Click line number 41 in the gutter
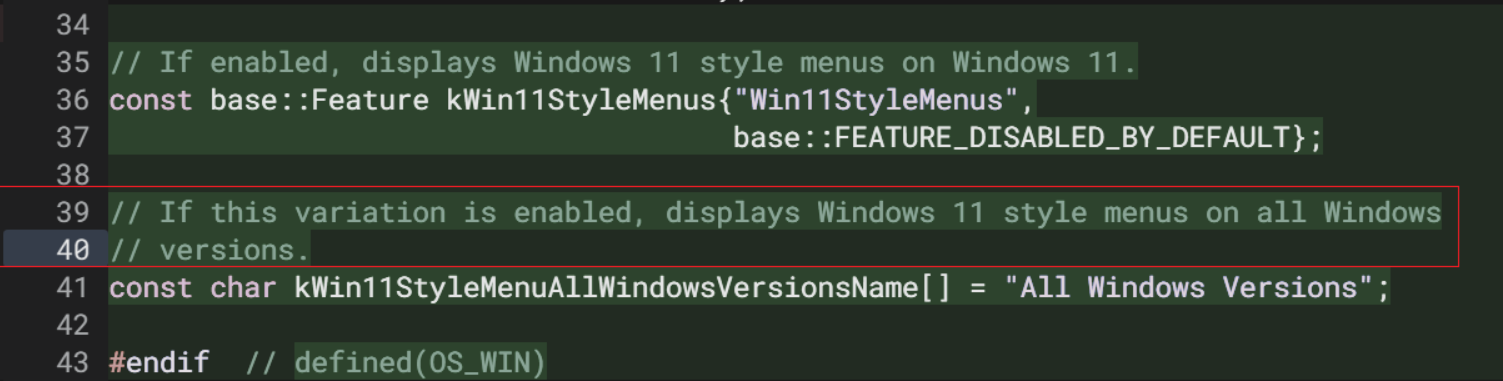The width and height of the screenshot is (1503, 381). point(73,288)
